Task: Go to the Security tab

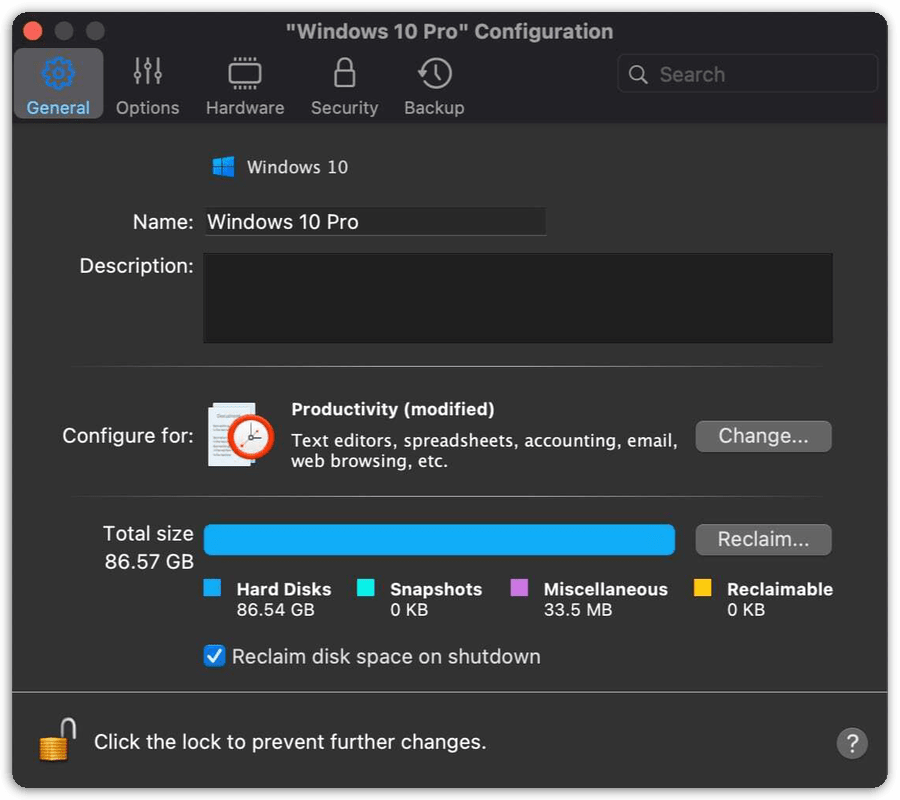Action: tap(344, 86)
